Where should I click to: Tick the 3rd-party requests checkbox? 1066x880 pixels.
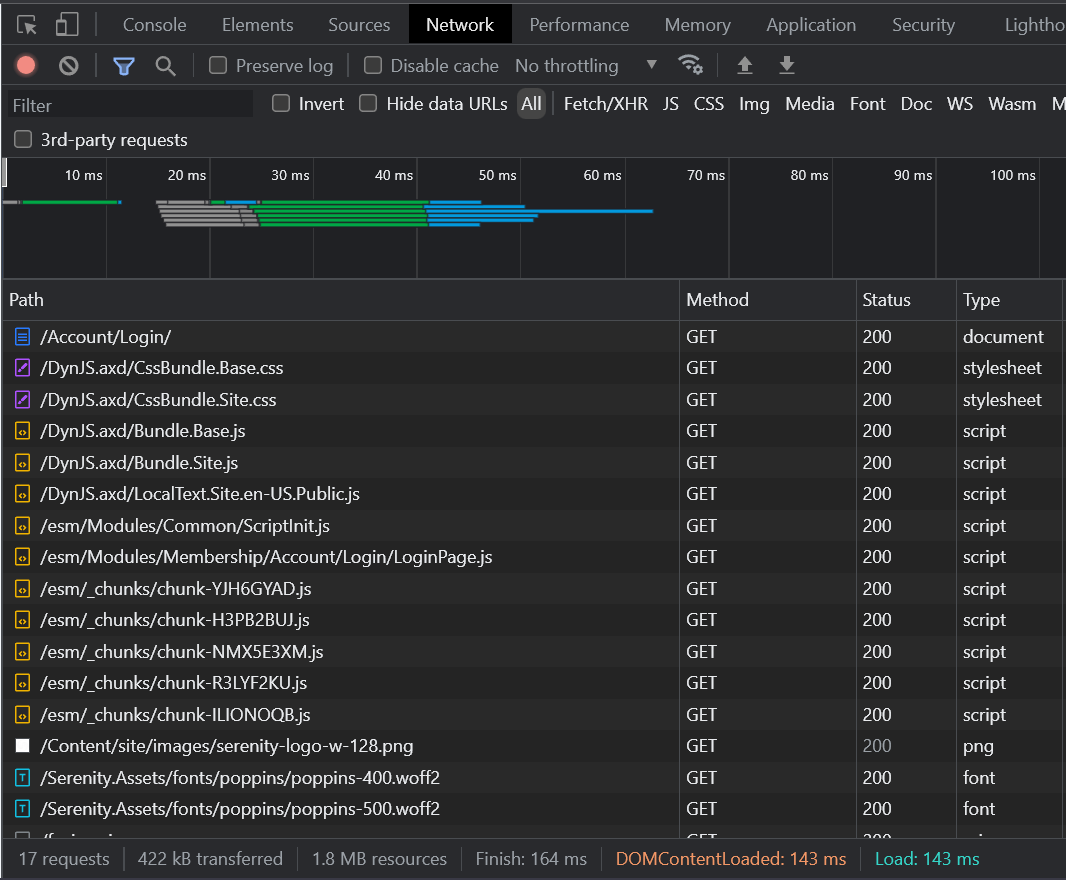pyautogui.click(x=23, y=140)
